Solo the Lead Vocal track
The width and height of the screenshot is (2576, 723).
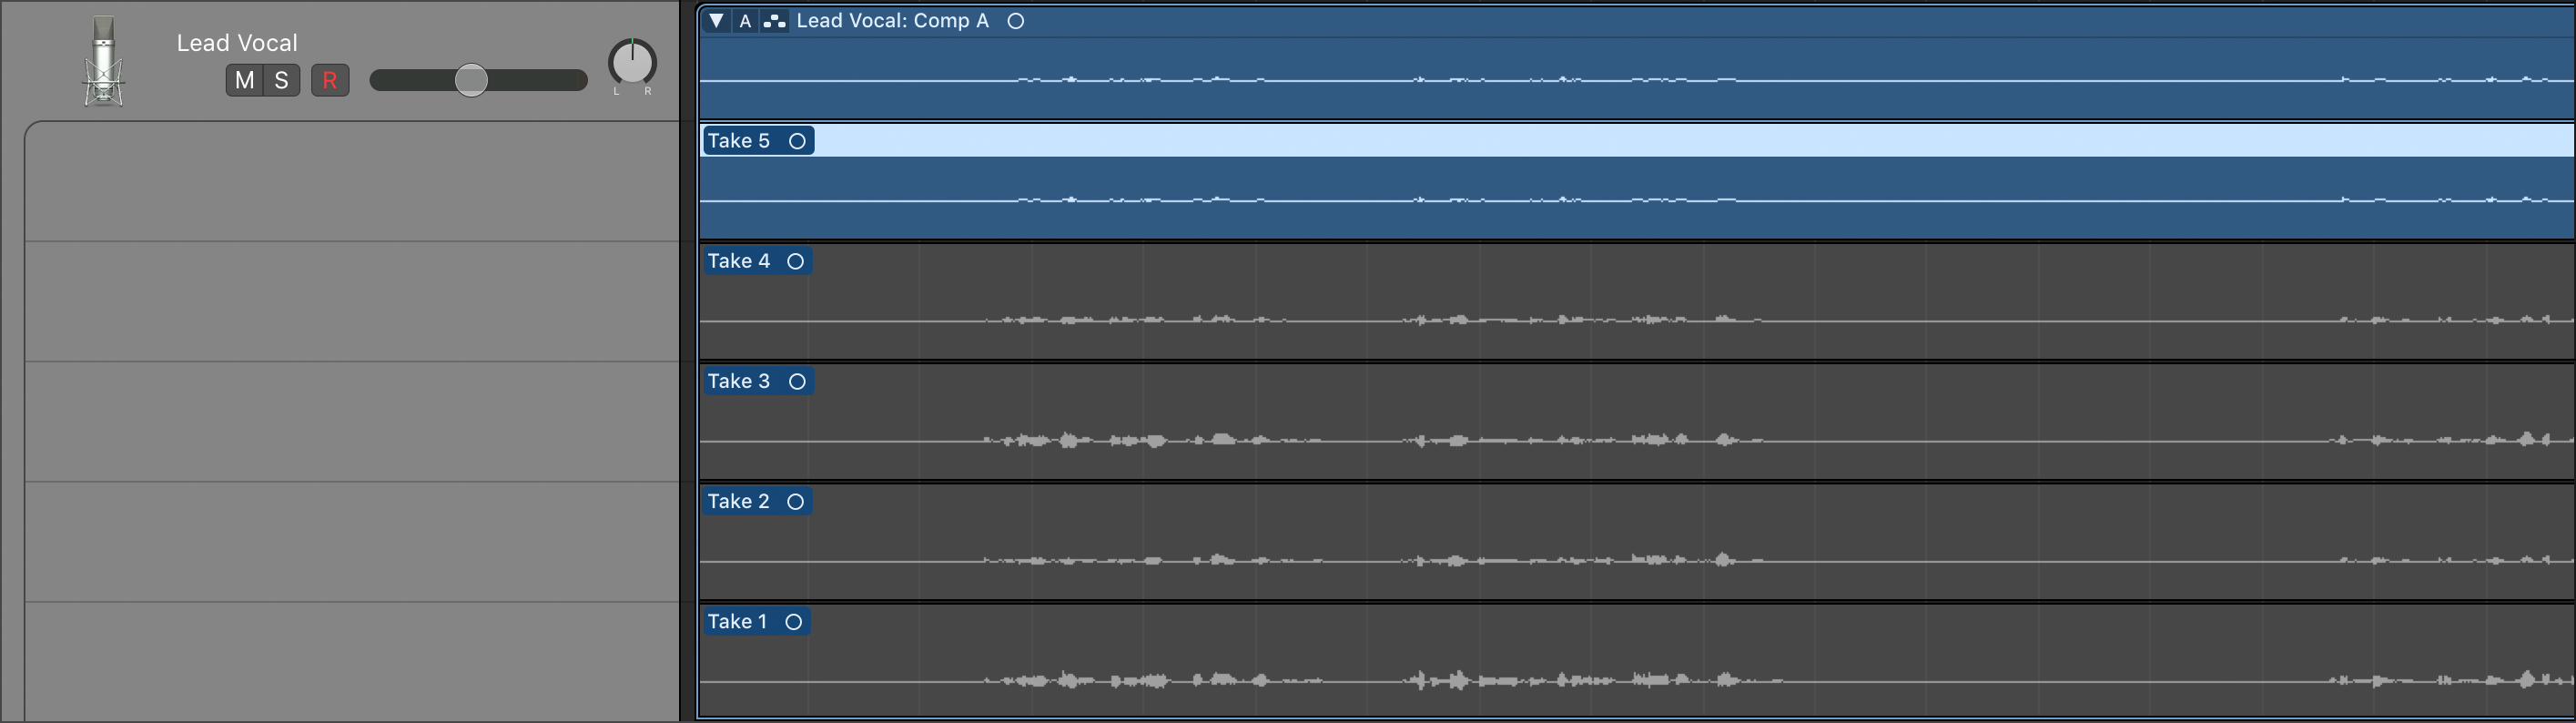click(x=282, y=80)
